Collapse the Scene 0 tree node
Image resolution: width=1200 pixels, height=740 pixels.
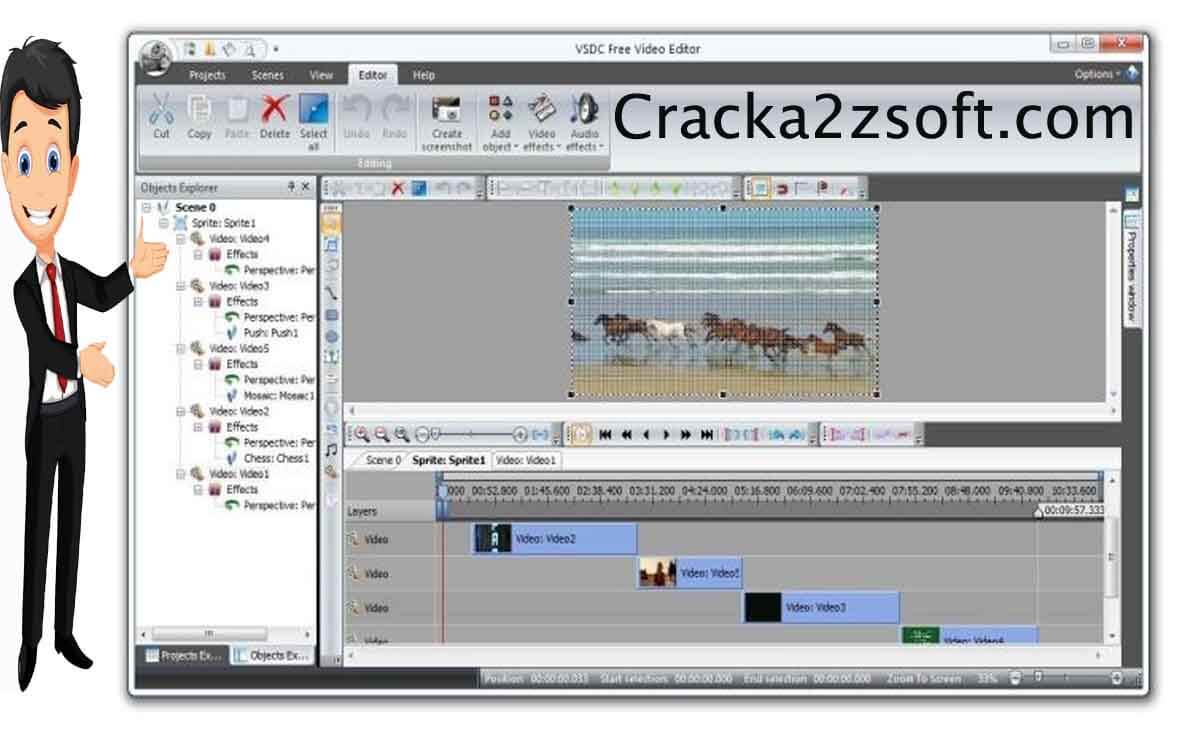click(x=147, y=208)
